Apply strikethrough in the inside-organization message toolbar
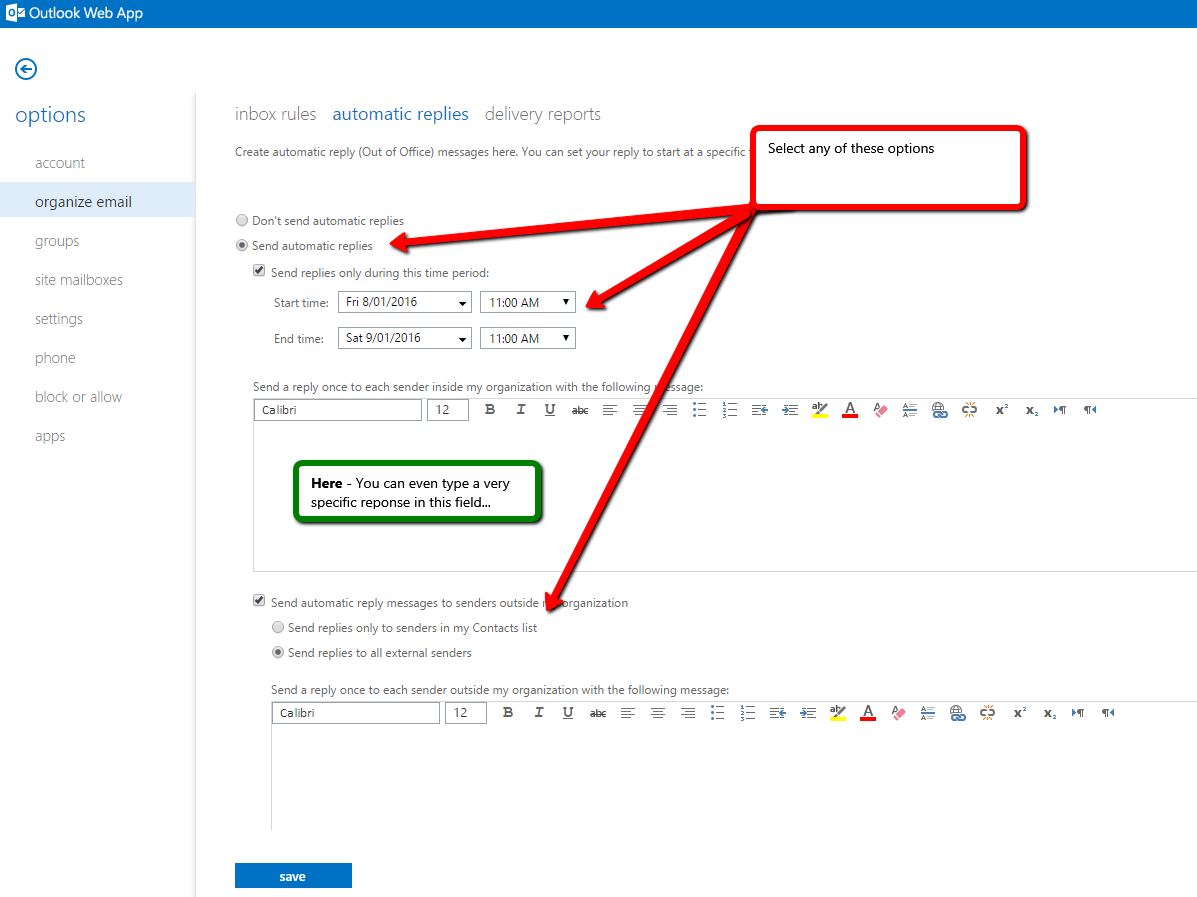 pyautogui.click(x=580, y=410)
